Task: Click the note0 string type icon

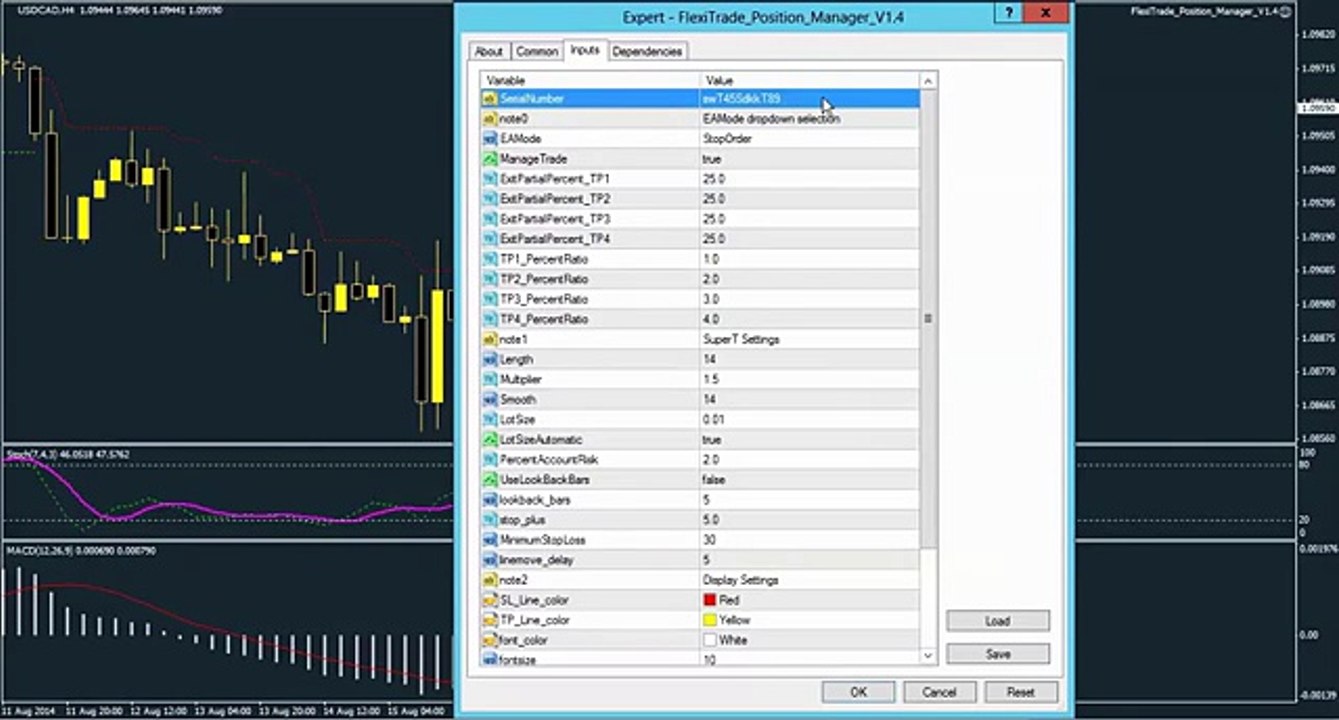Action: click(490, 119)
